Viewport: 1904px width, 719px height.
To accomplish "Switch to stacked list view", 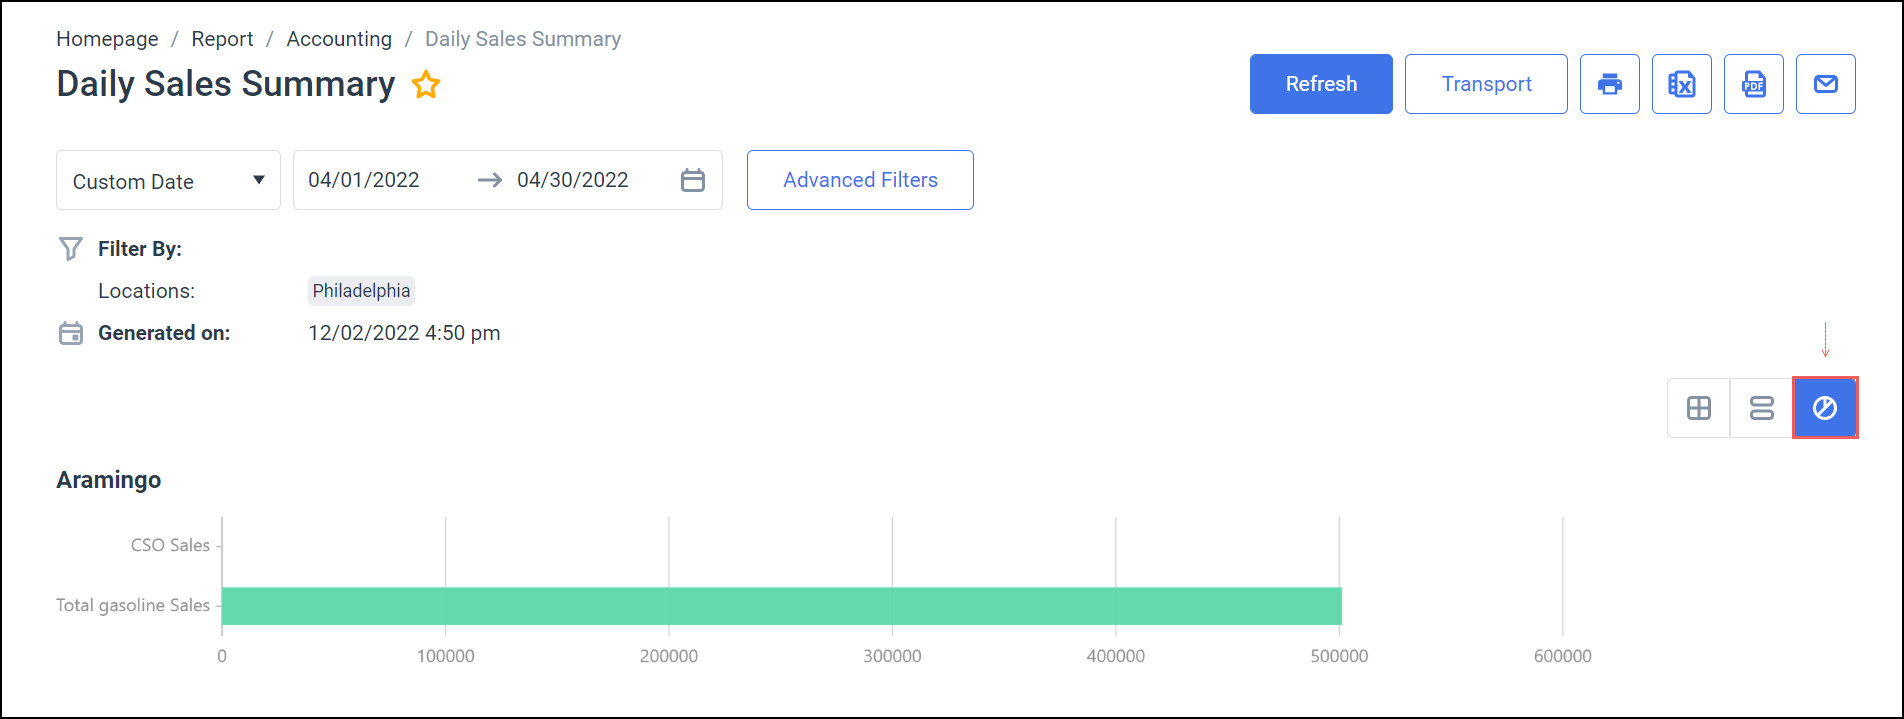I will click(x=1761, y=408).
